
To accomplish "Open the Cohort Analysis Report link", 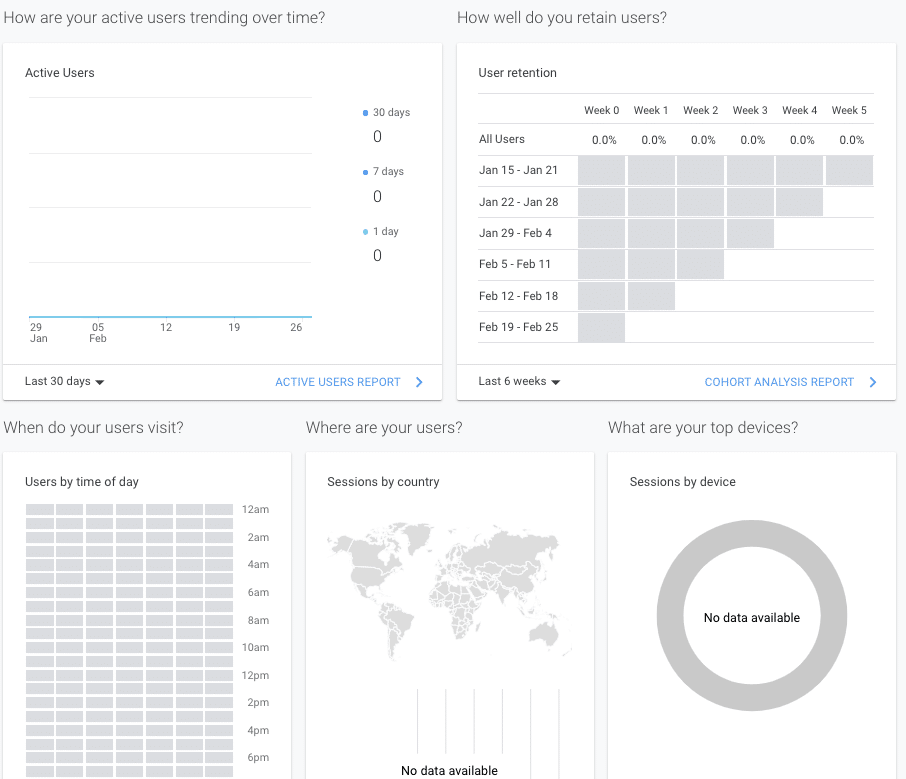I will click(779, 382).
